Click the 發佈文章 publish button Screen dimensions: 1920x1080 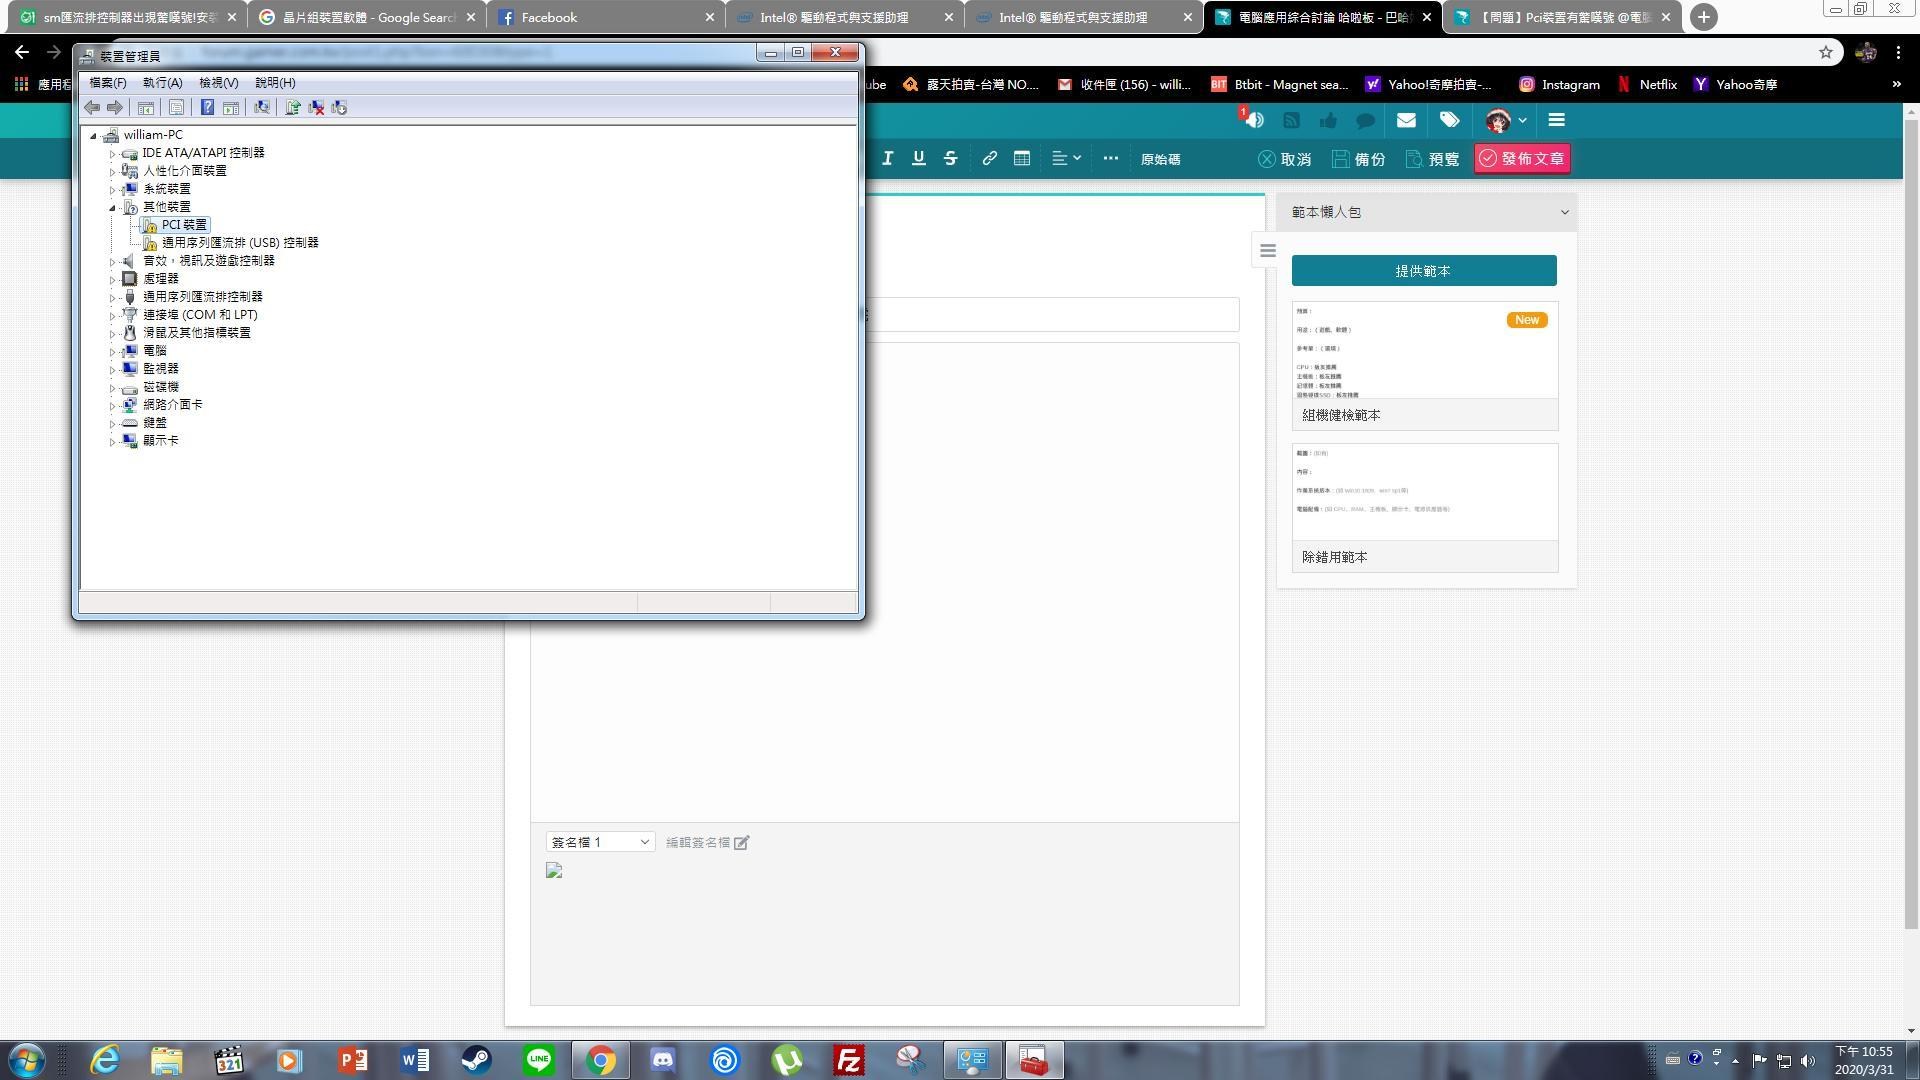coord(1521,158)
